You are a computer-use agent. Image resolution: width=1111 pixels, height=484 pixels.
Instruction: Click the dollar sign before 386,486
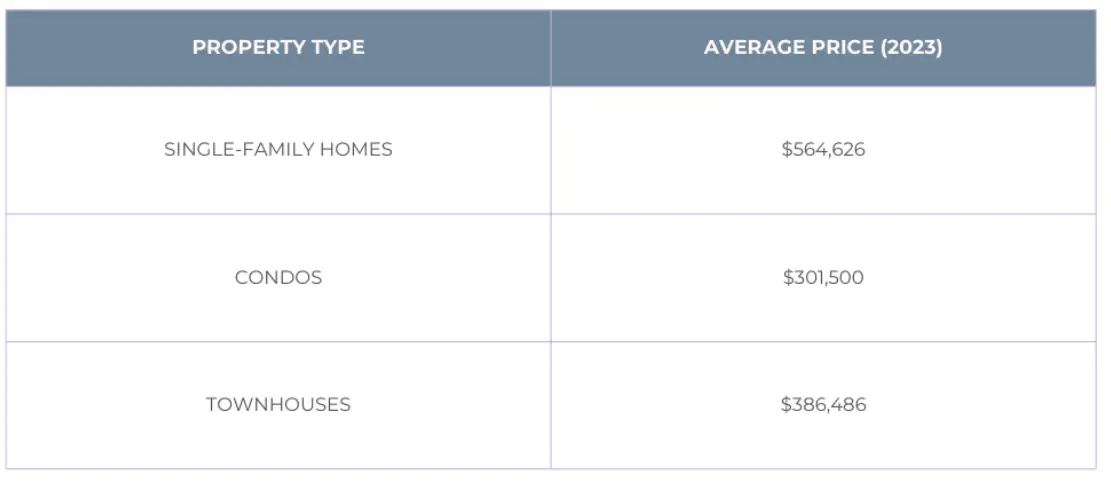point(786,405)
